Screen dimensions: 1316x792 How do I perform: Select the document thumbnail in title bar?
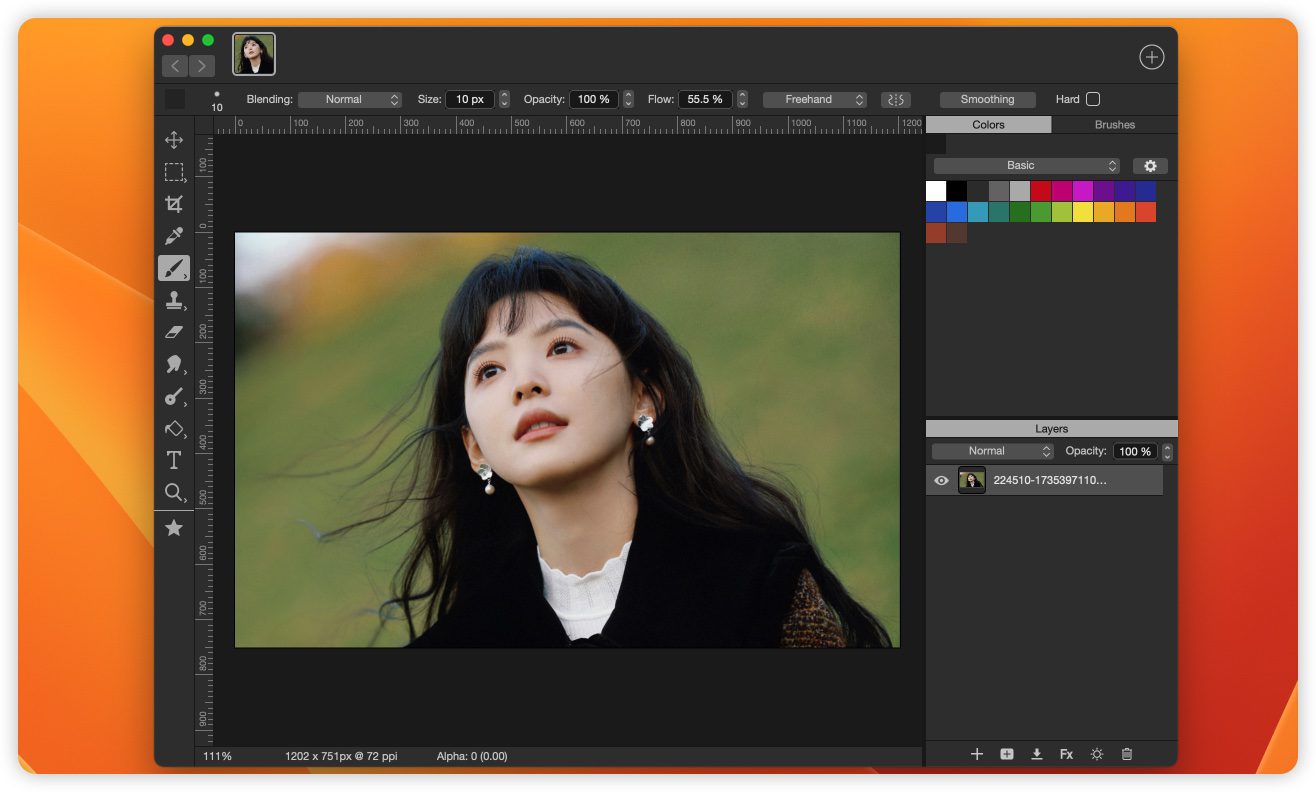[x=254, y=54]
